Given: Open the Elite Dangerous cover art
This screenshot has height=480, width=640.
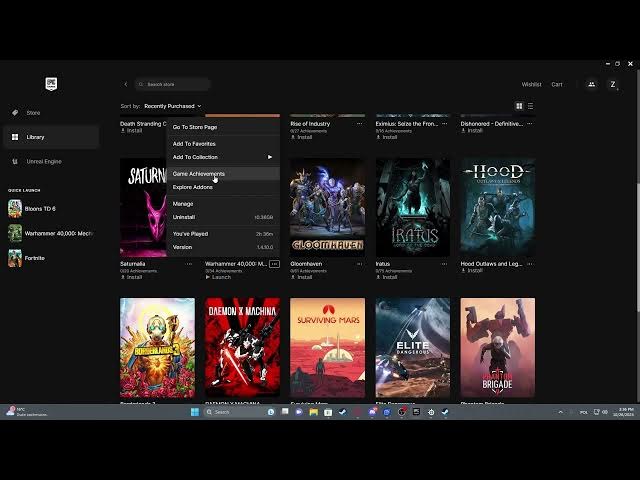Looking at the screenshot, I should (413, 348).
